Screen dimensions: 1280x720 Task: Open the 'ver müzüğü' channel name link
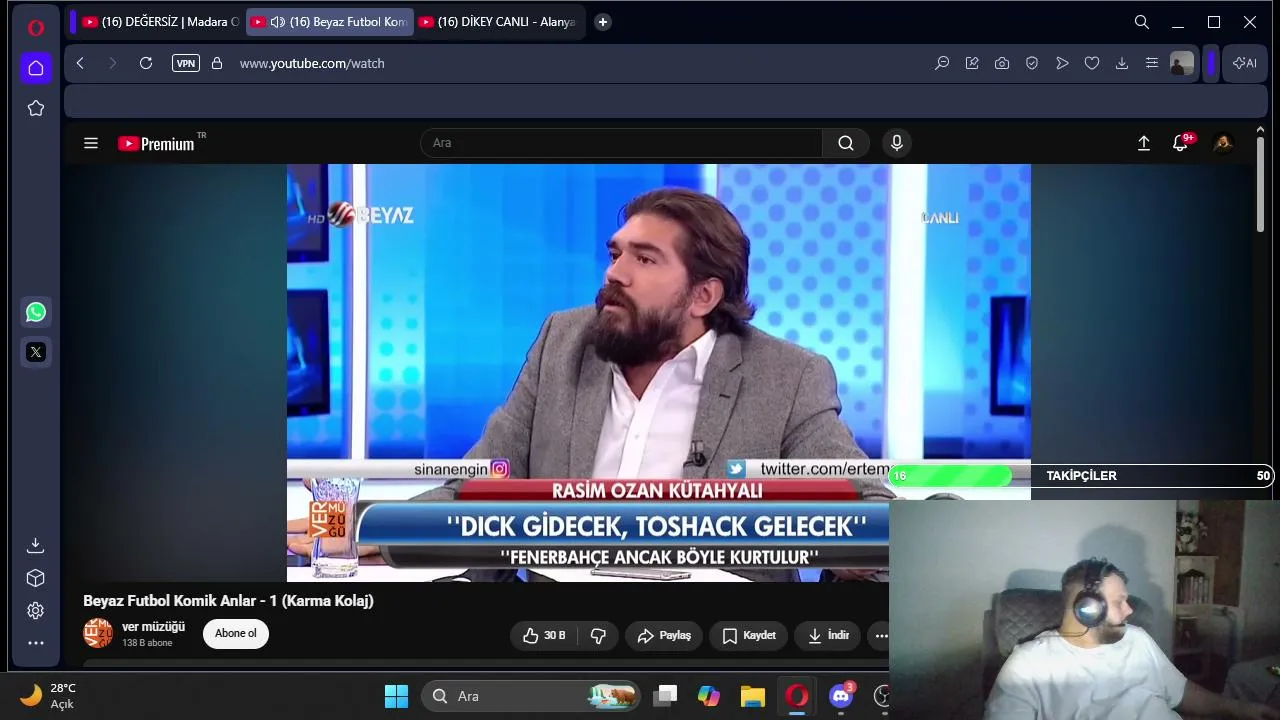point(153,627)
